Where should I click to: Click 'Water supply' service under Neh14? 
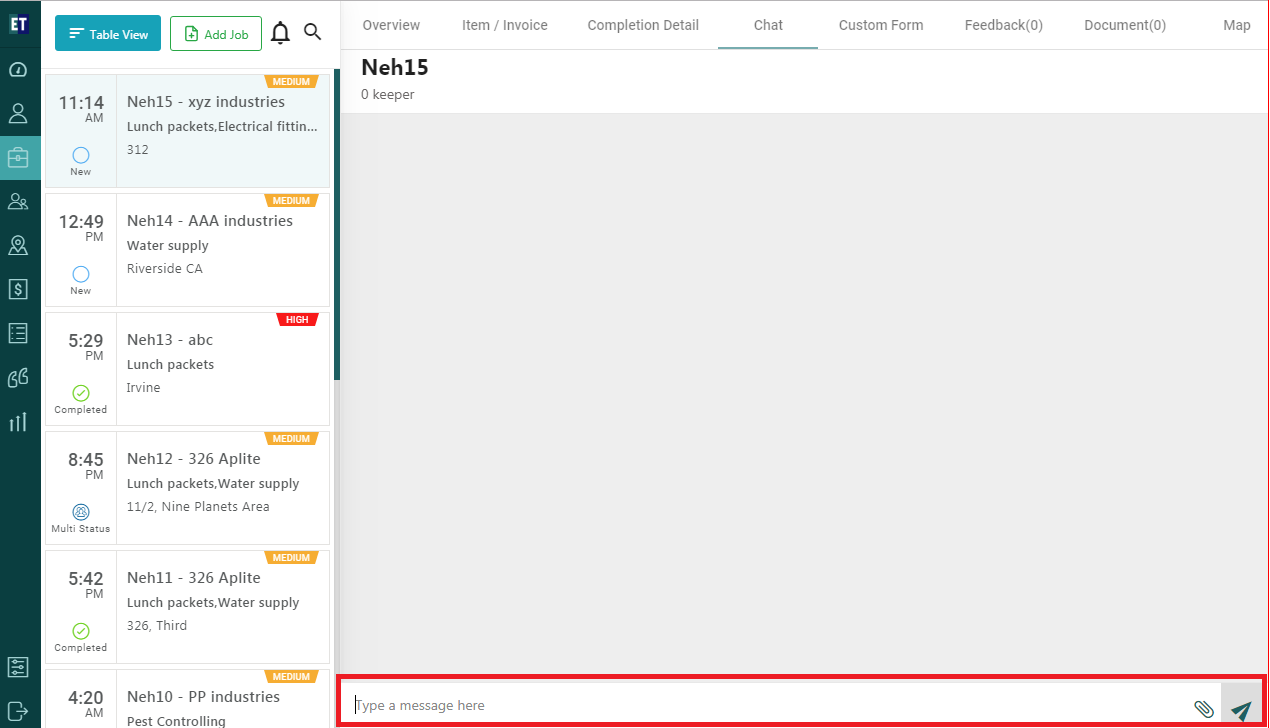(168, 246)
